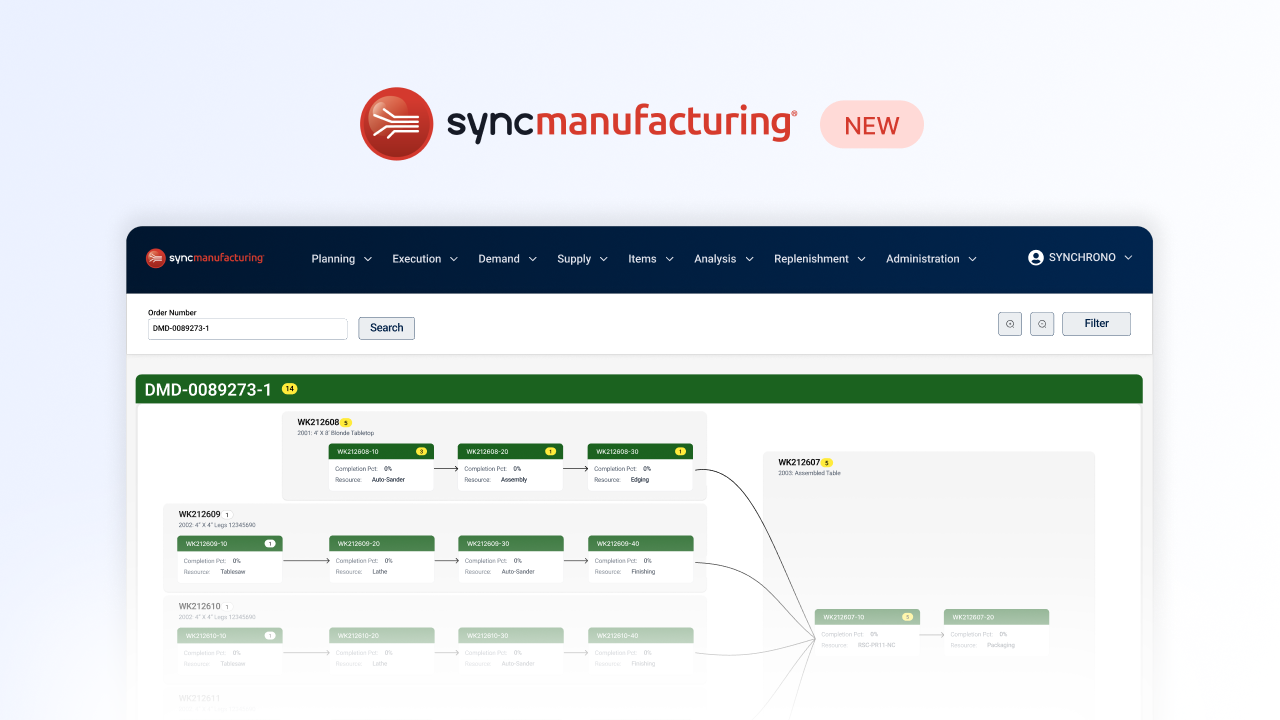Click the '14' count badge beside DMD-0089273-1
The image size is (1280, 720).
(290, 387)
